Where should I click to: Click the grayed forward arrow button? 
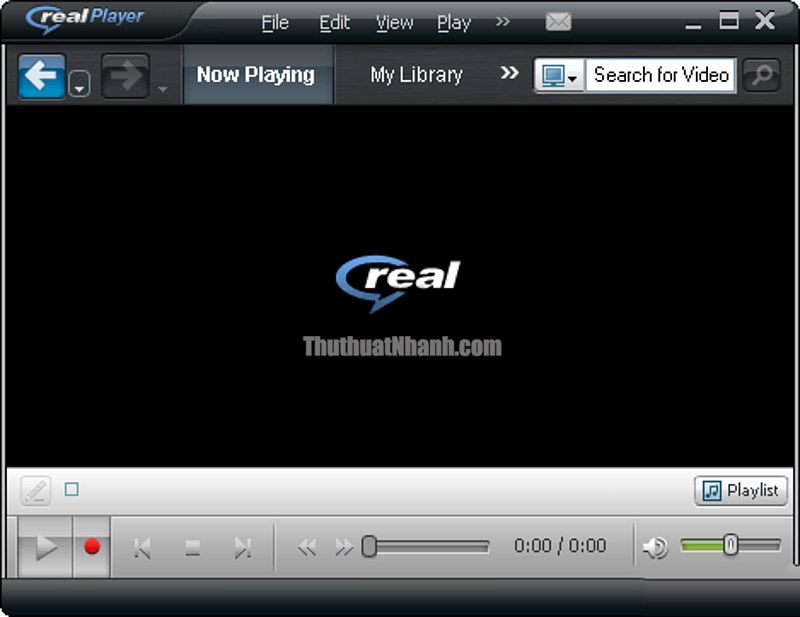click(x=126, y=76)
